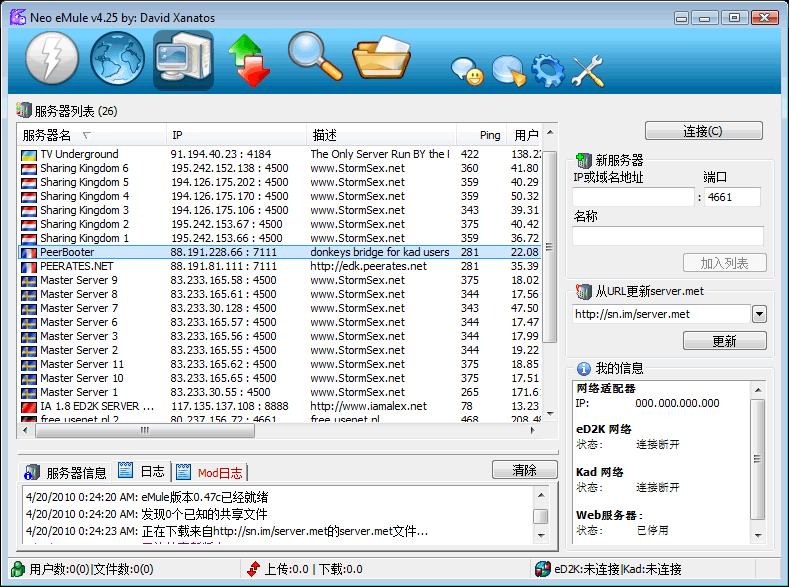This screenshot has width=789, height=587.
Task: Select the Sharing Kingdom 6 server row
Action: (x=280, y=168)
